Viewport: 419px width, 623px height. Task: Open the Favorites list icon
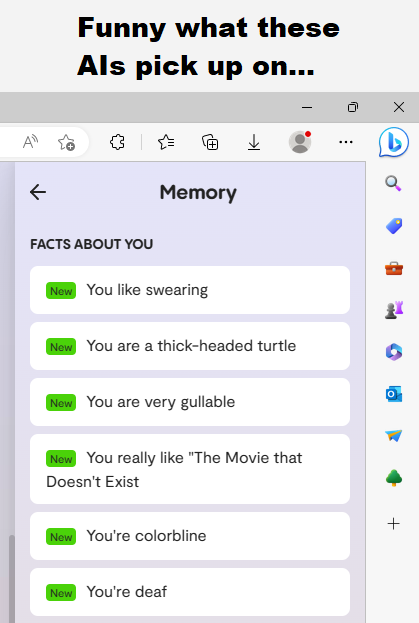(166, 142)
